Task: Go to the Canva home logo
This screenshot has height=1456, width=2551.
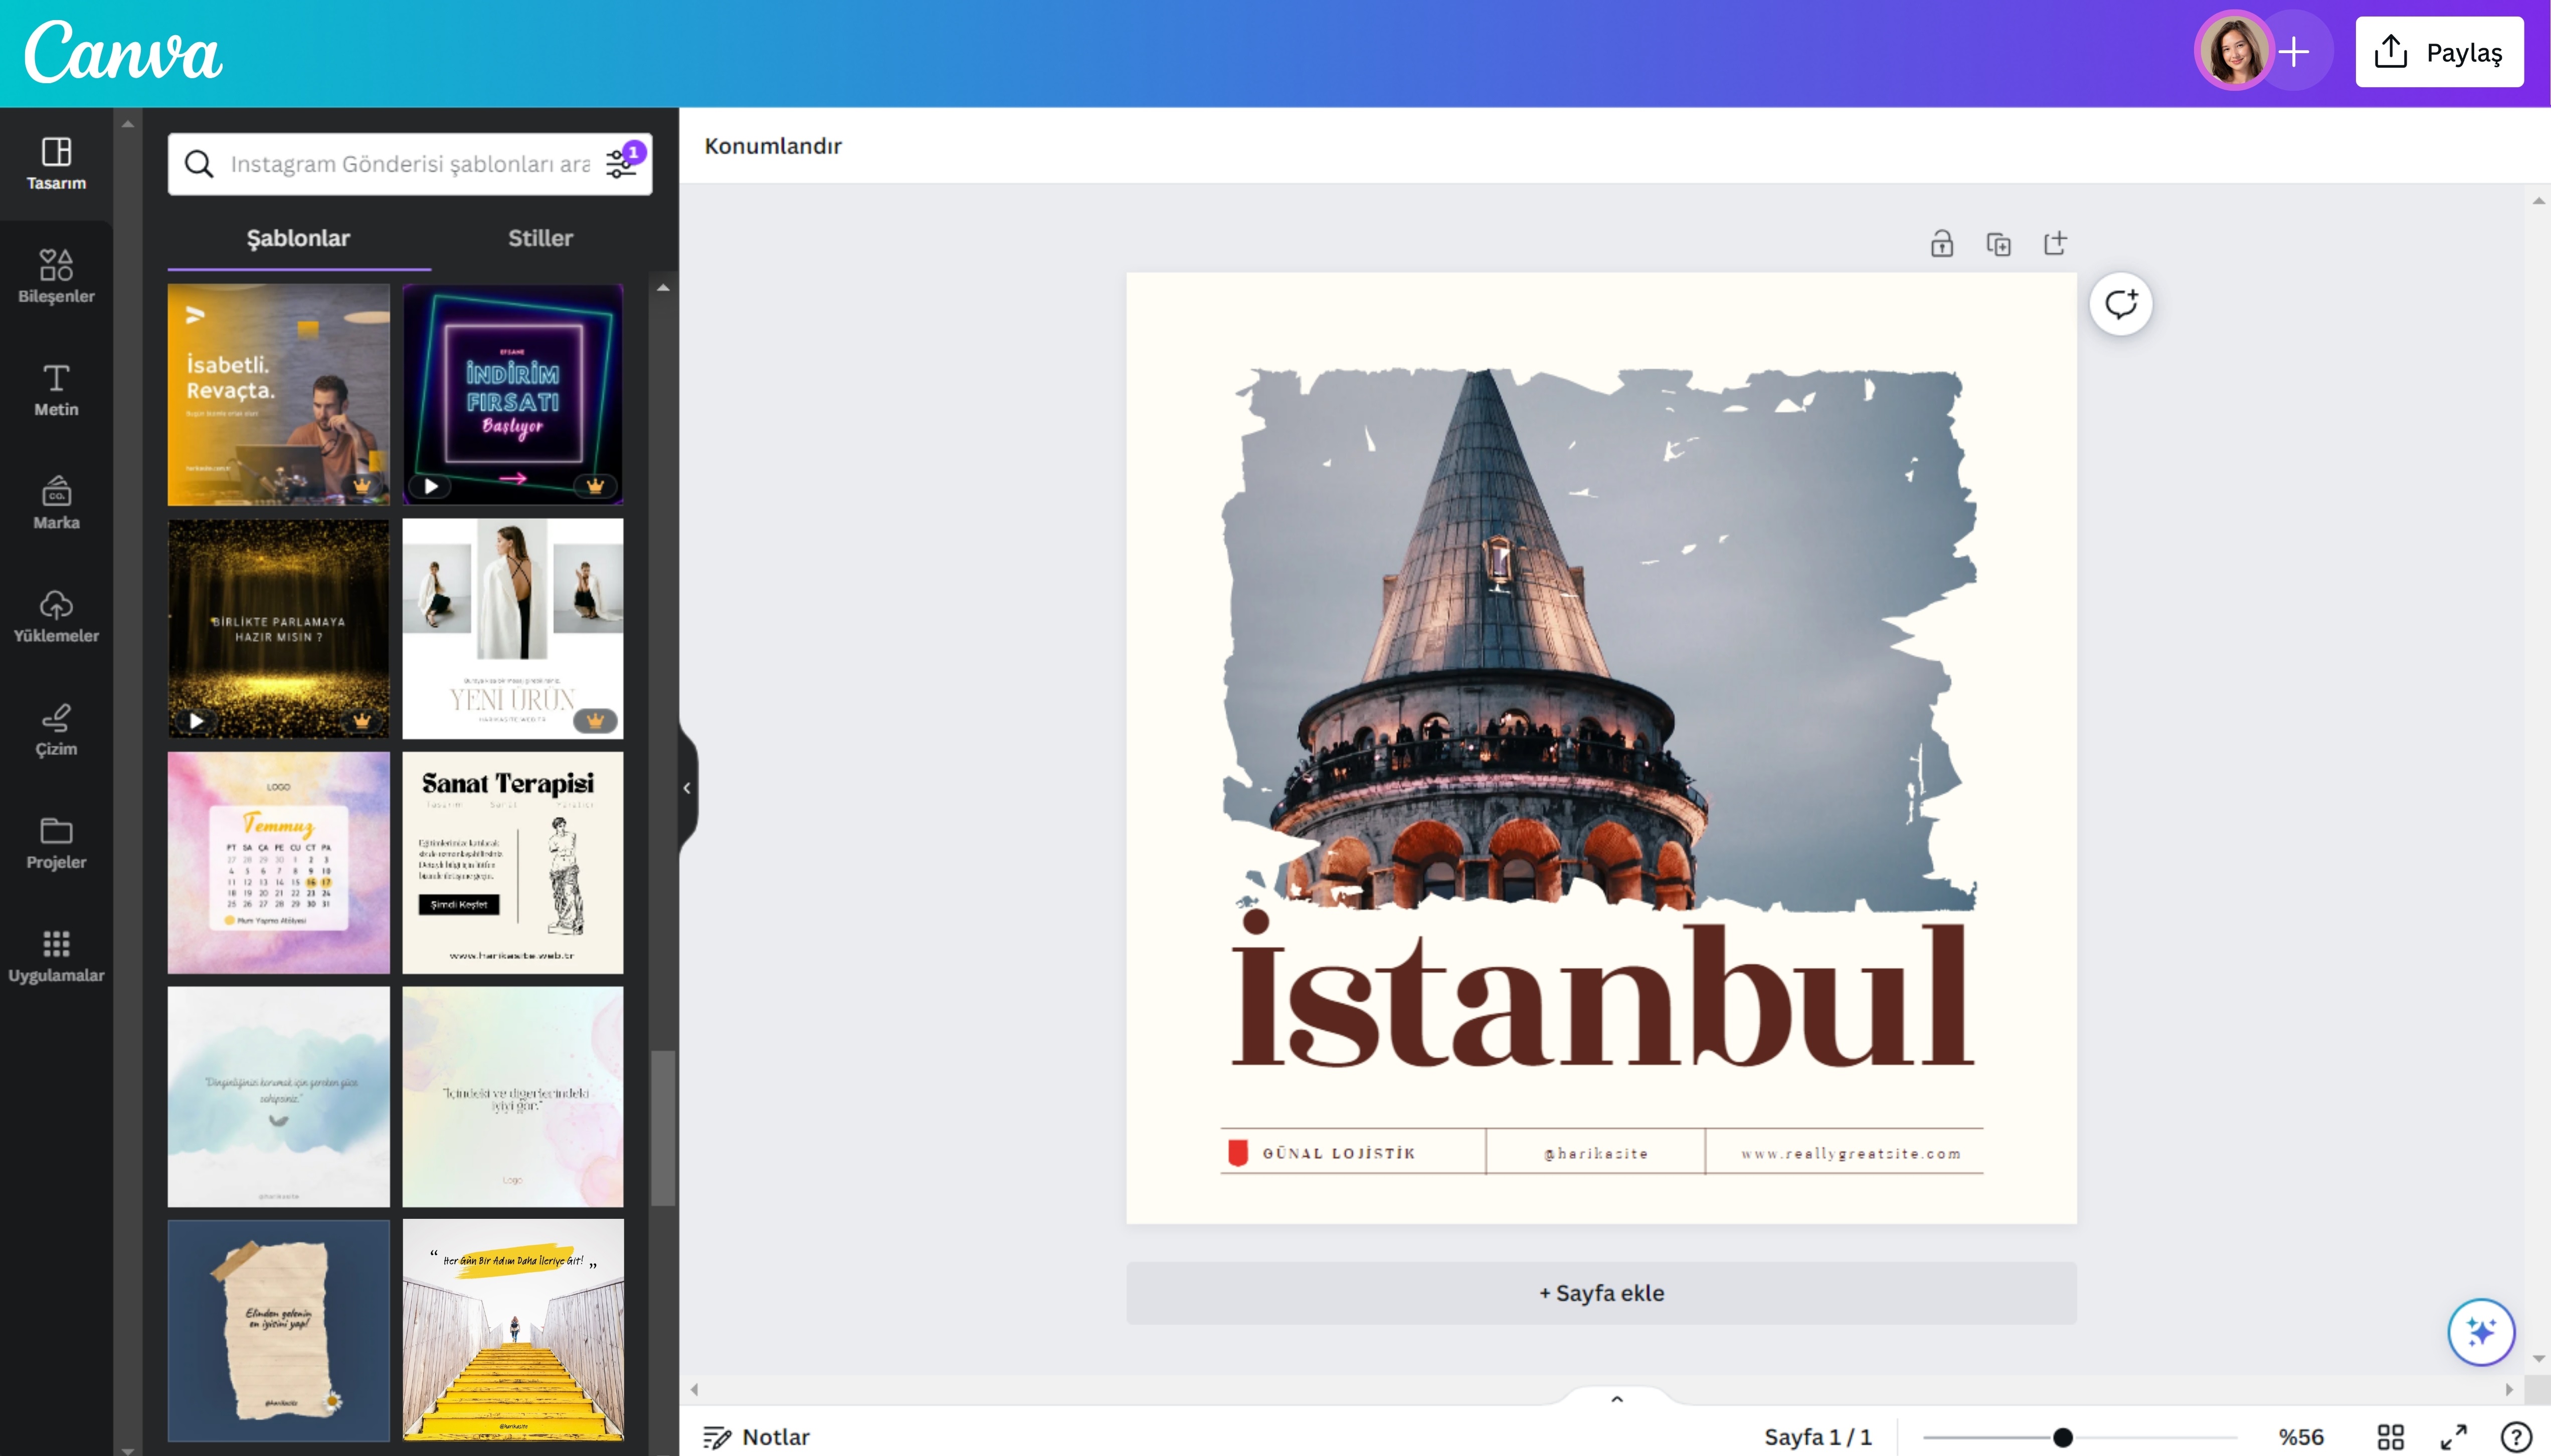Action: pos(123,52)
